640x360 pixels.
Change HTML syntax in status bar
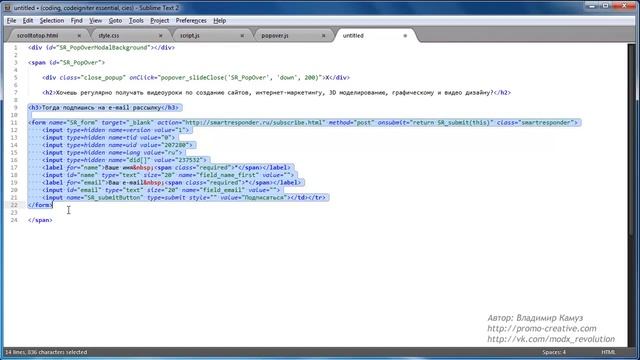(x=608, y=352)
